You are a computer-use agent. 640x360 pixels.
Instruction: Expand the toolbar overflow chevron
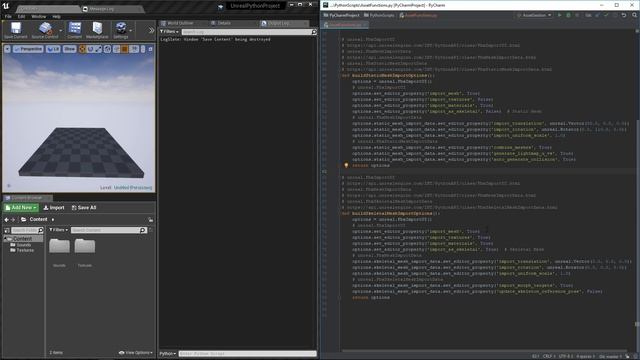pyautogui.click(x=151, y=30)
